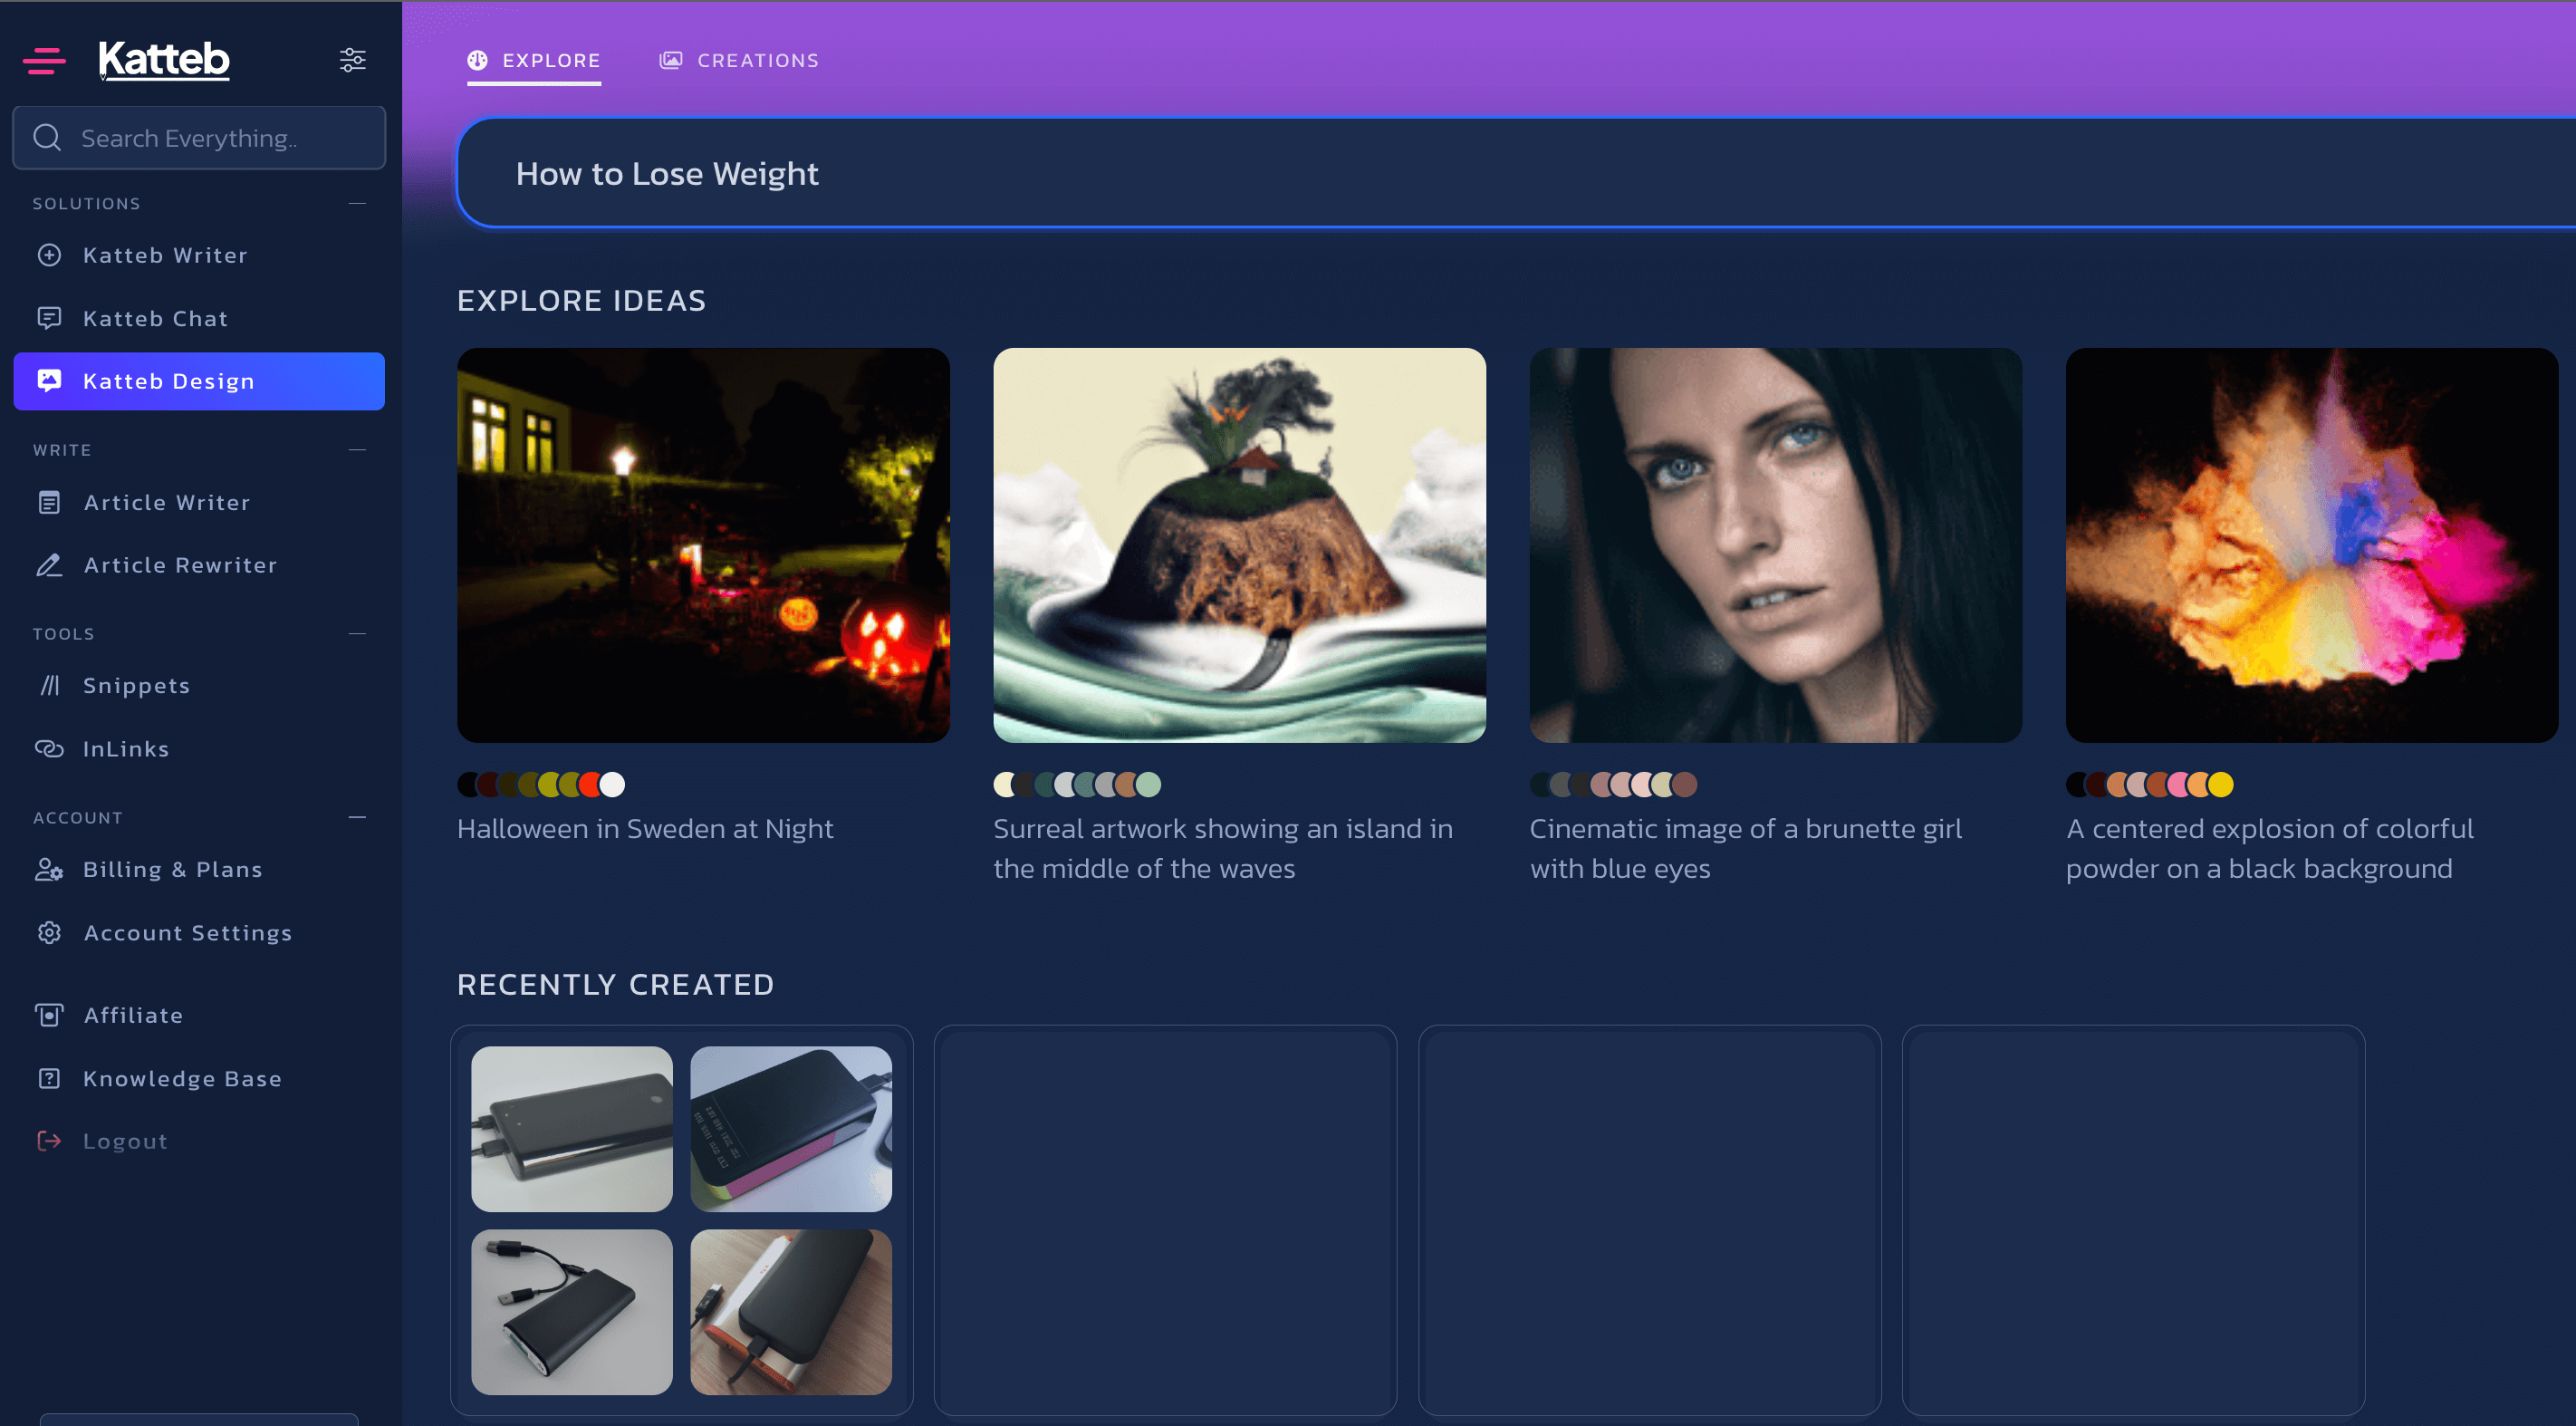Open top-right power bank image with pink edge
This screenshot has width=2576, height=1426.
coord(791,1129)
